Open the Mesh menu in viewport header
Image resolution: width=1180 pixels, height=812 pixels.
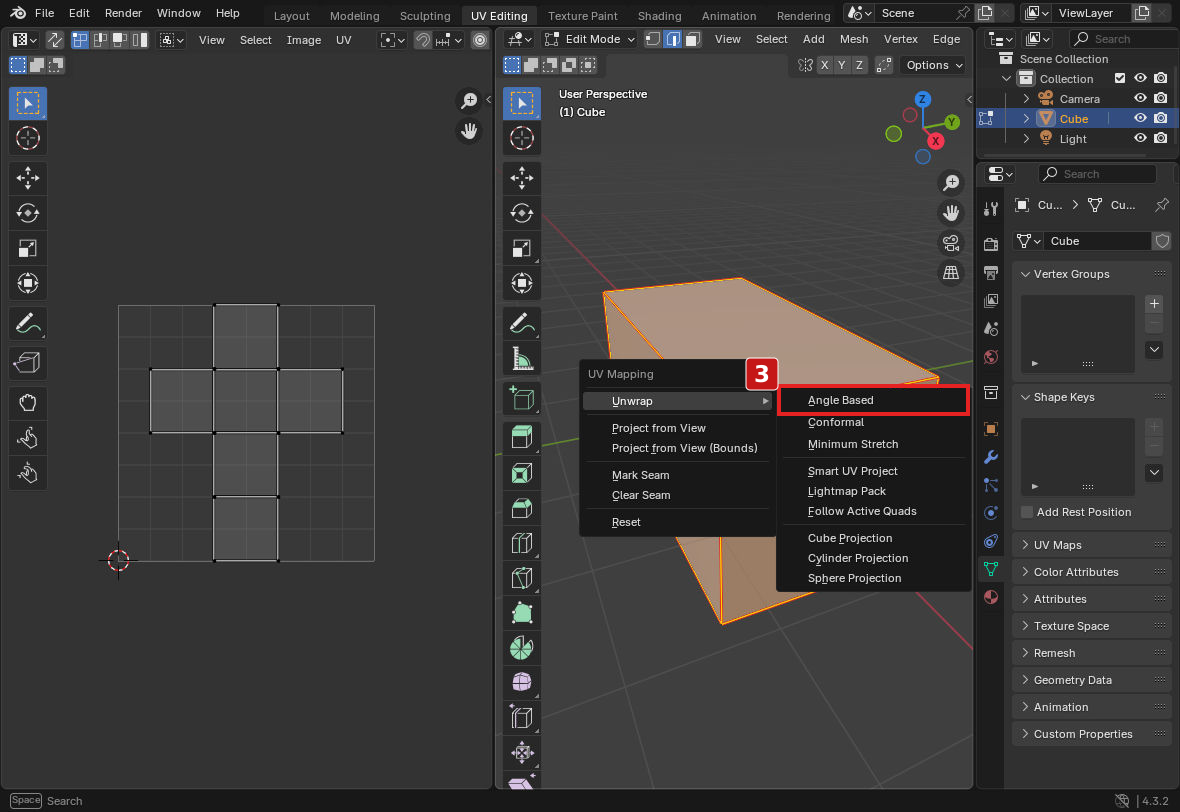[853, 39]
